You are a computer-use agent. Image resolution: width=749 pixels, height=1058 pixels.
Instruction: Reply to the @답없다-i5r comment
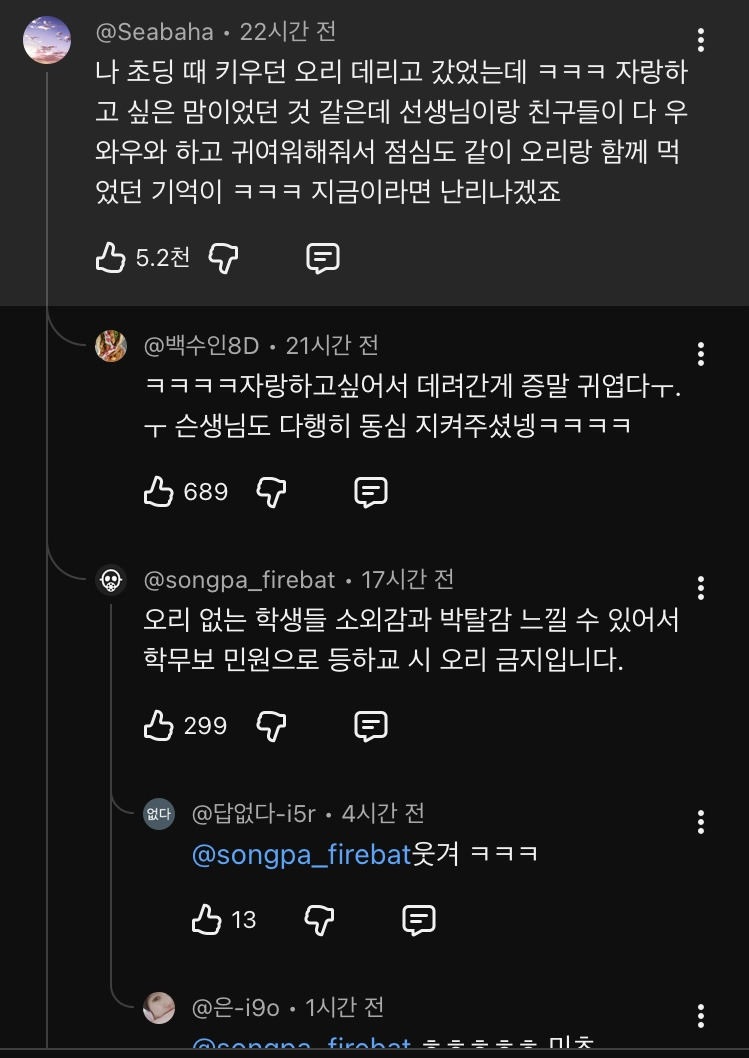point(419,920)
